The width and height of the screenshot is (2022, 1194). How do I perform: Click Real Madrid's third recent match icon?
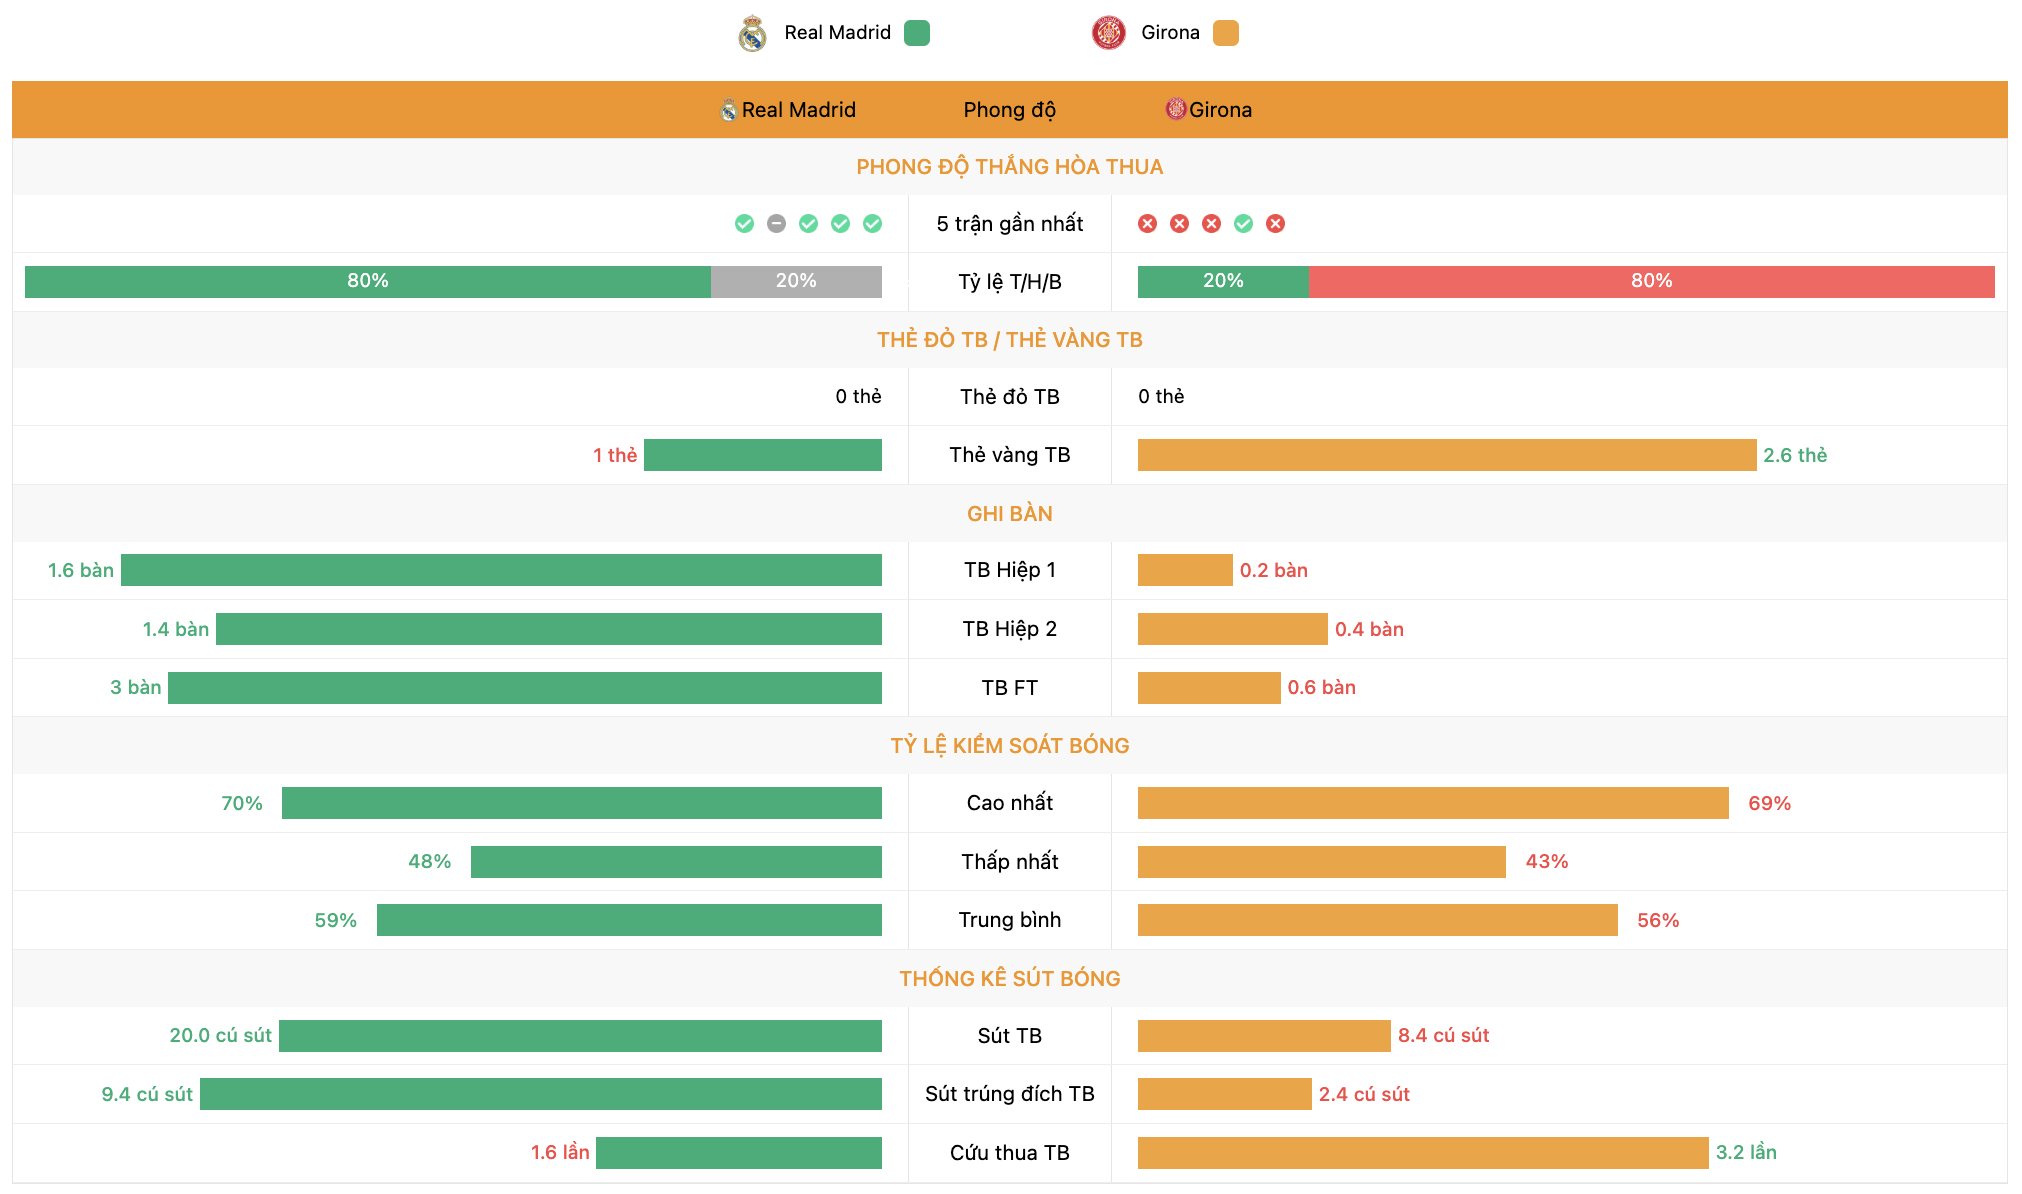[x=808, y=224]
